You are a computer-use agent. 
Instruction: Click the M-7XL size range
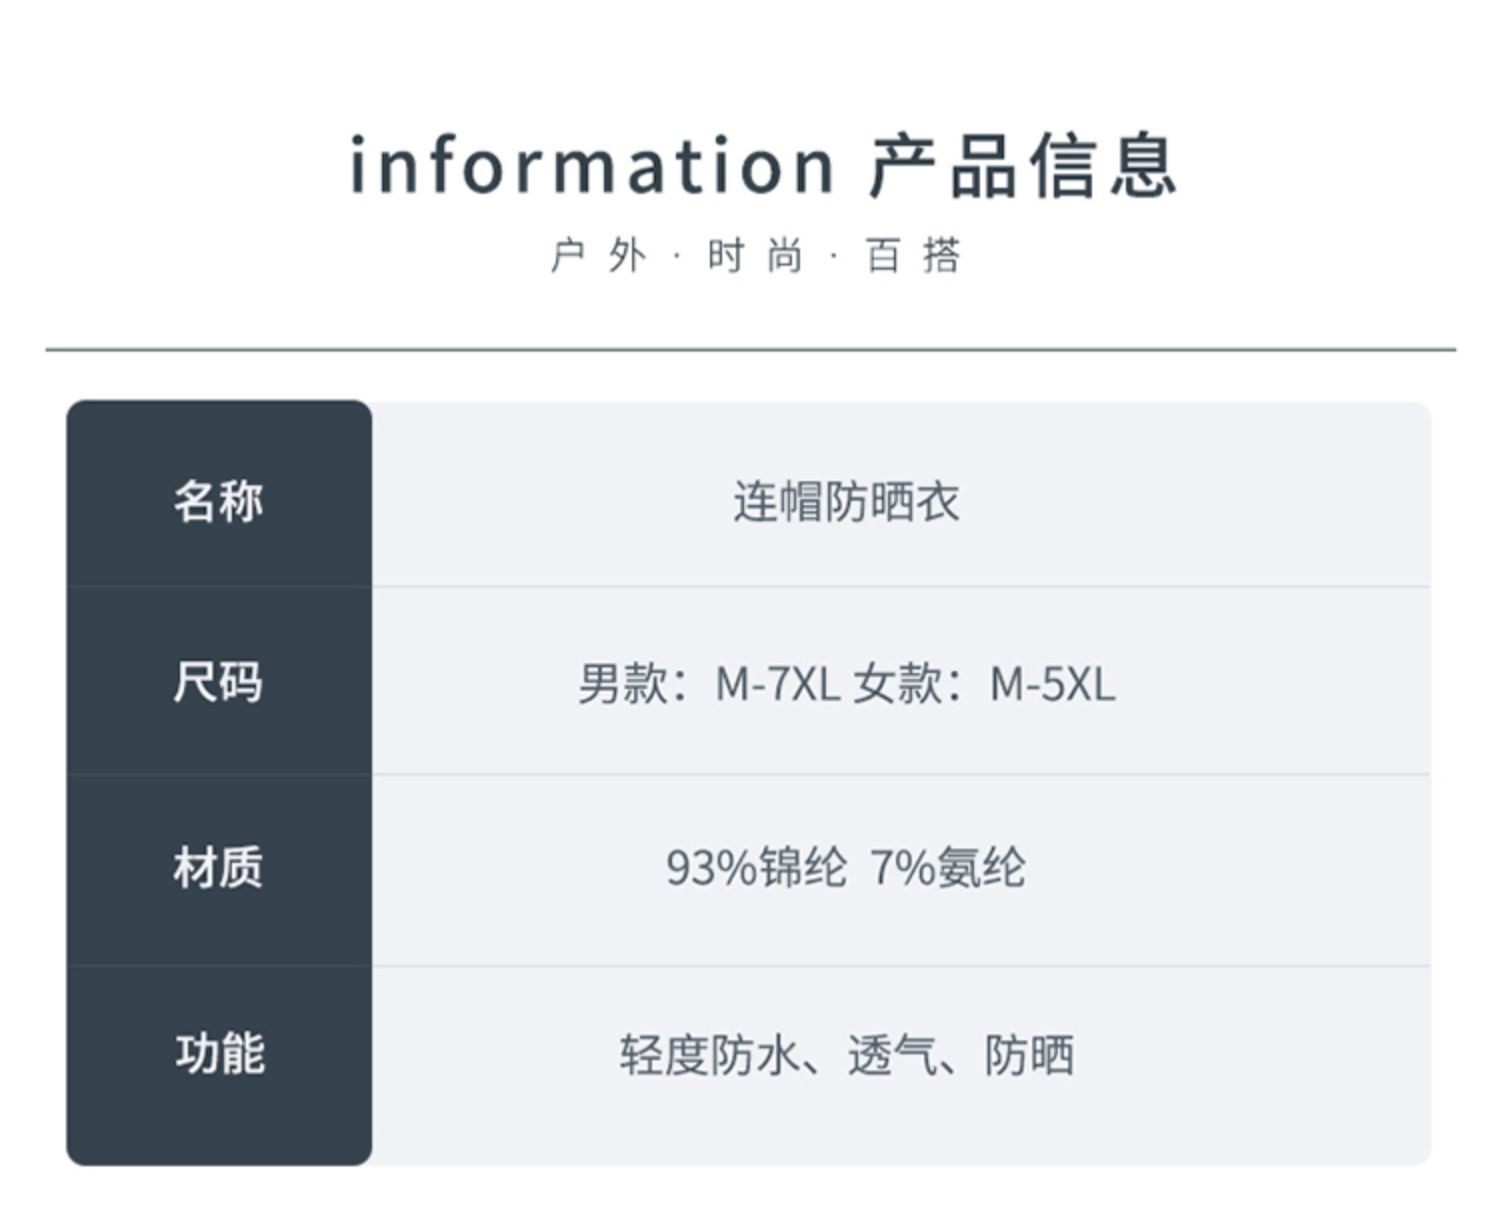(x=777, y=685)
